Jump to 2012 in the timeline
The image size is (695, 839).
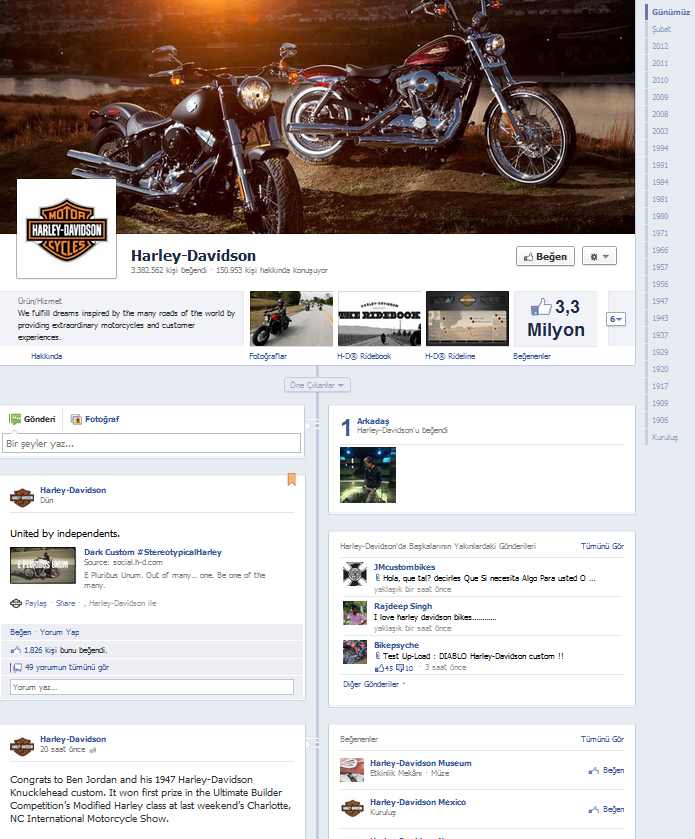pos(660,46)
